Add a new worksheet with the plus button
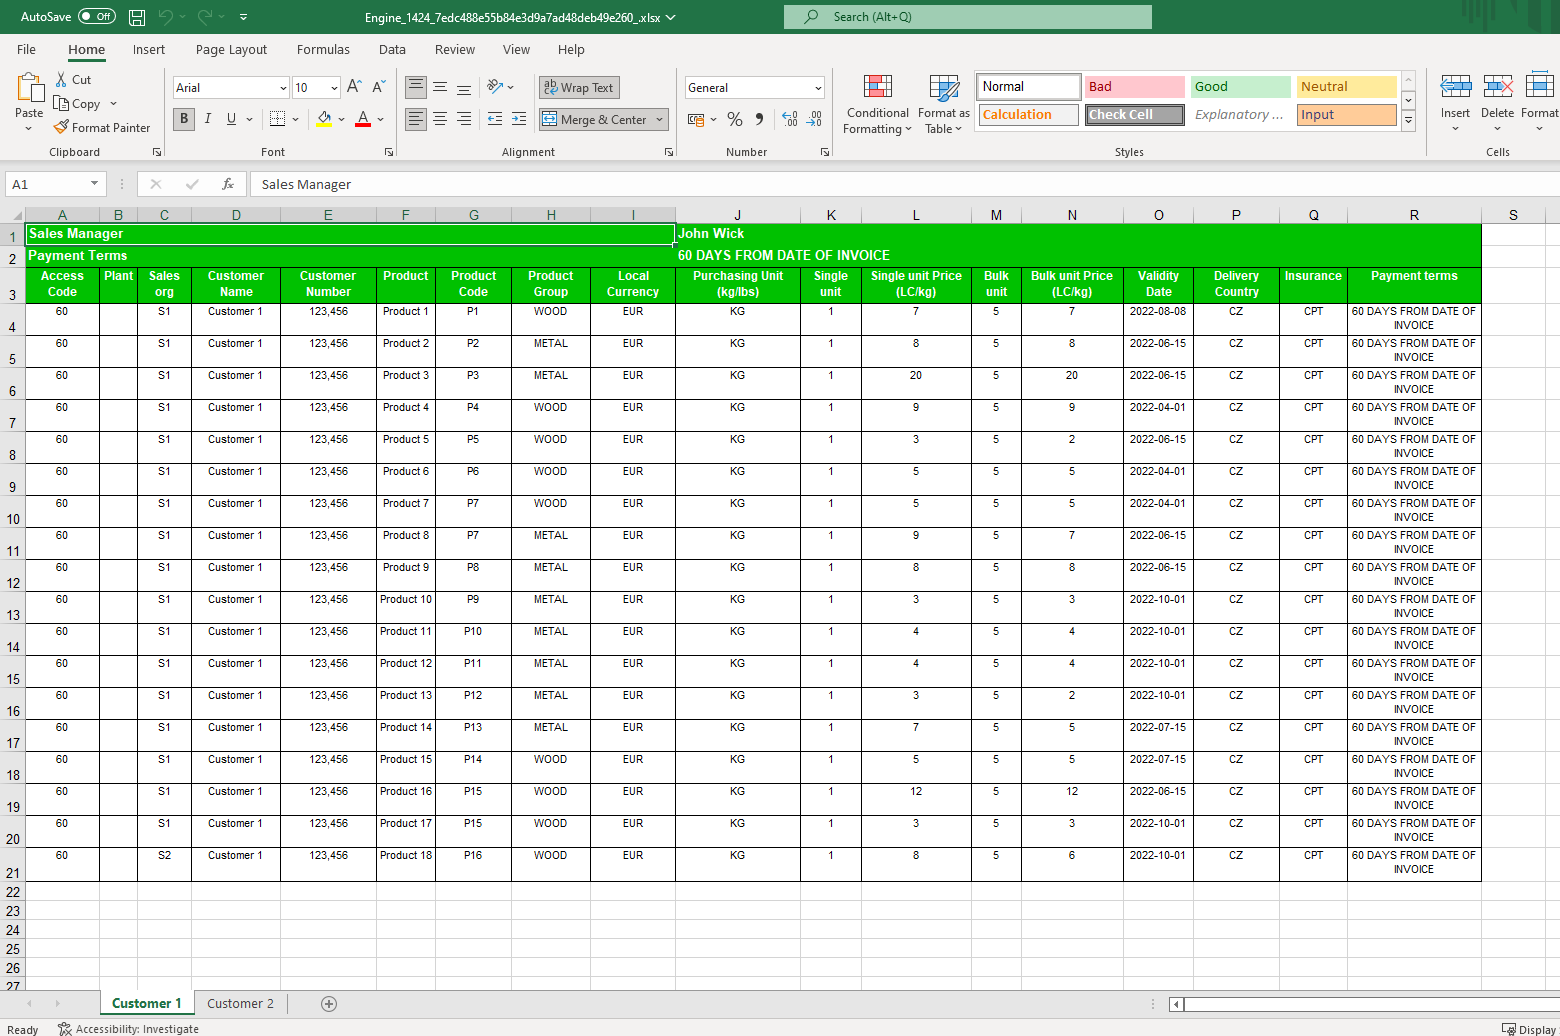Screen dimensions: 1560x1036 329,1003
